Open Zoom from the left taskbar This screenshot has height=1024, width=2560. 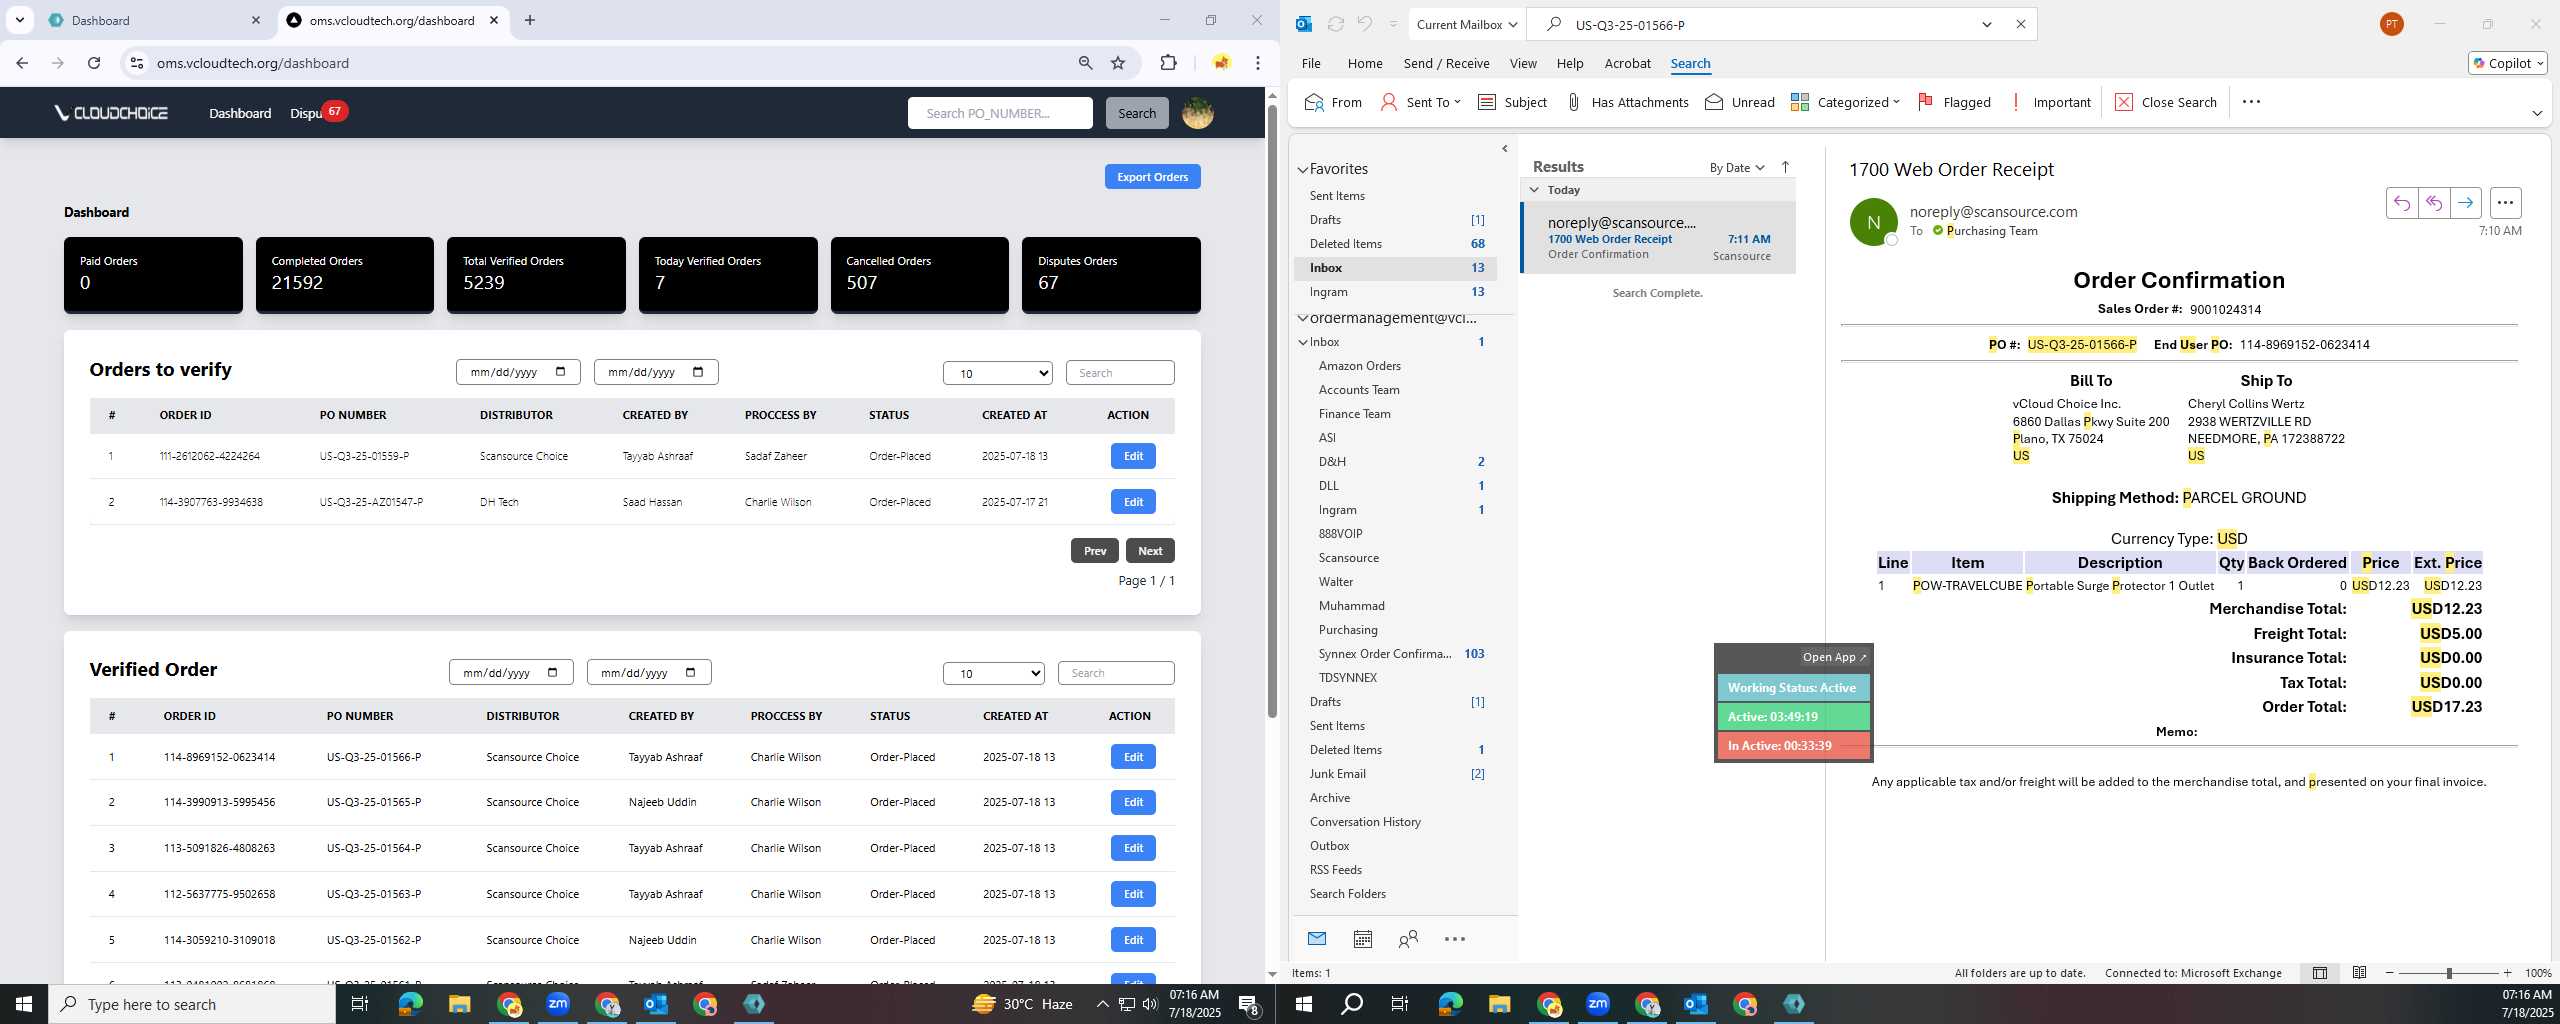pos(558,1004)
